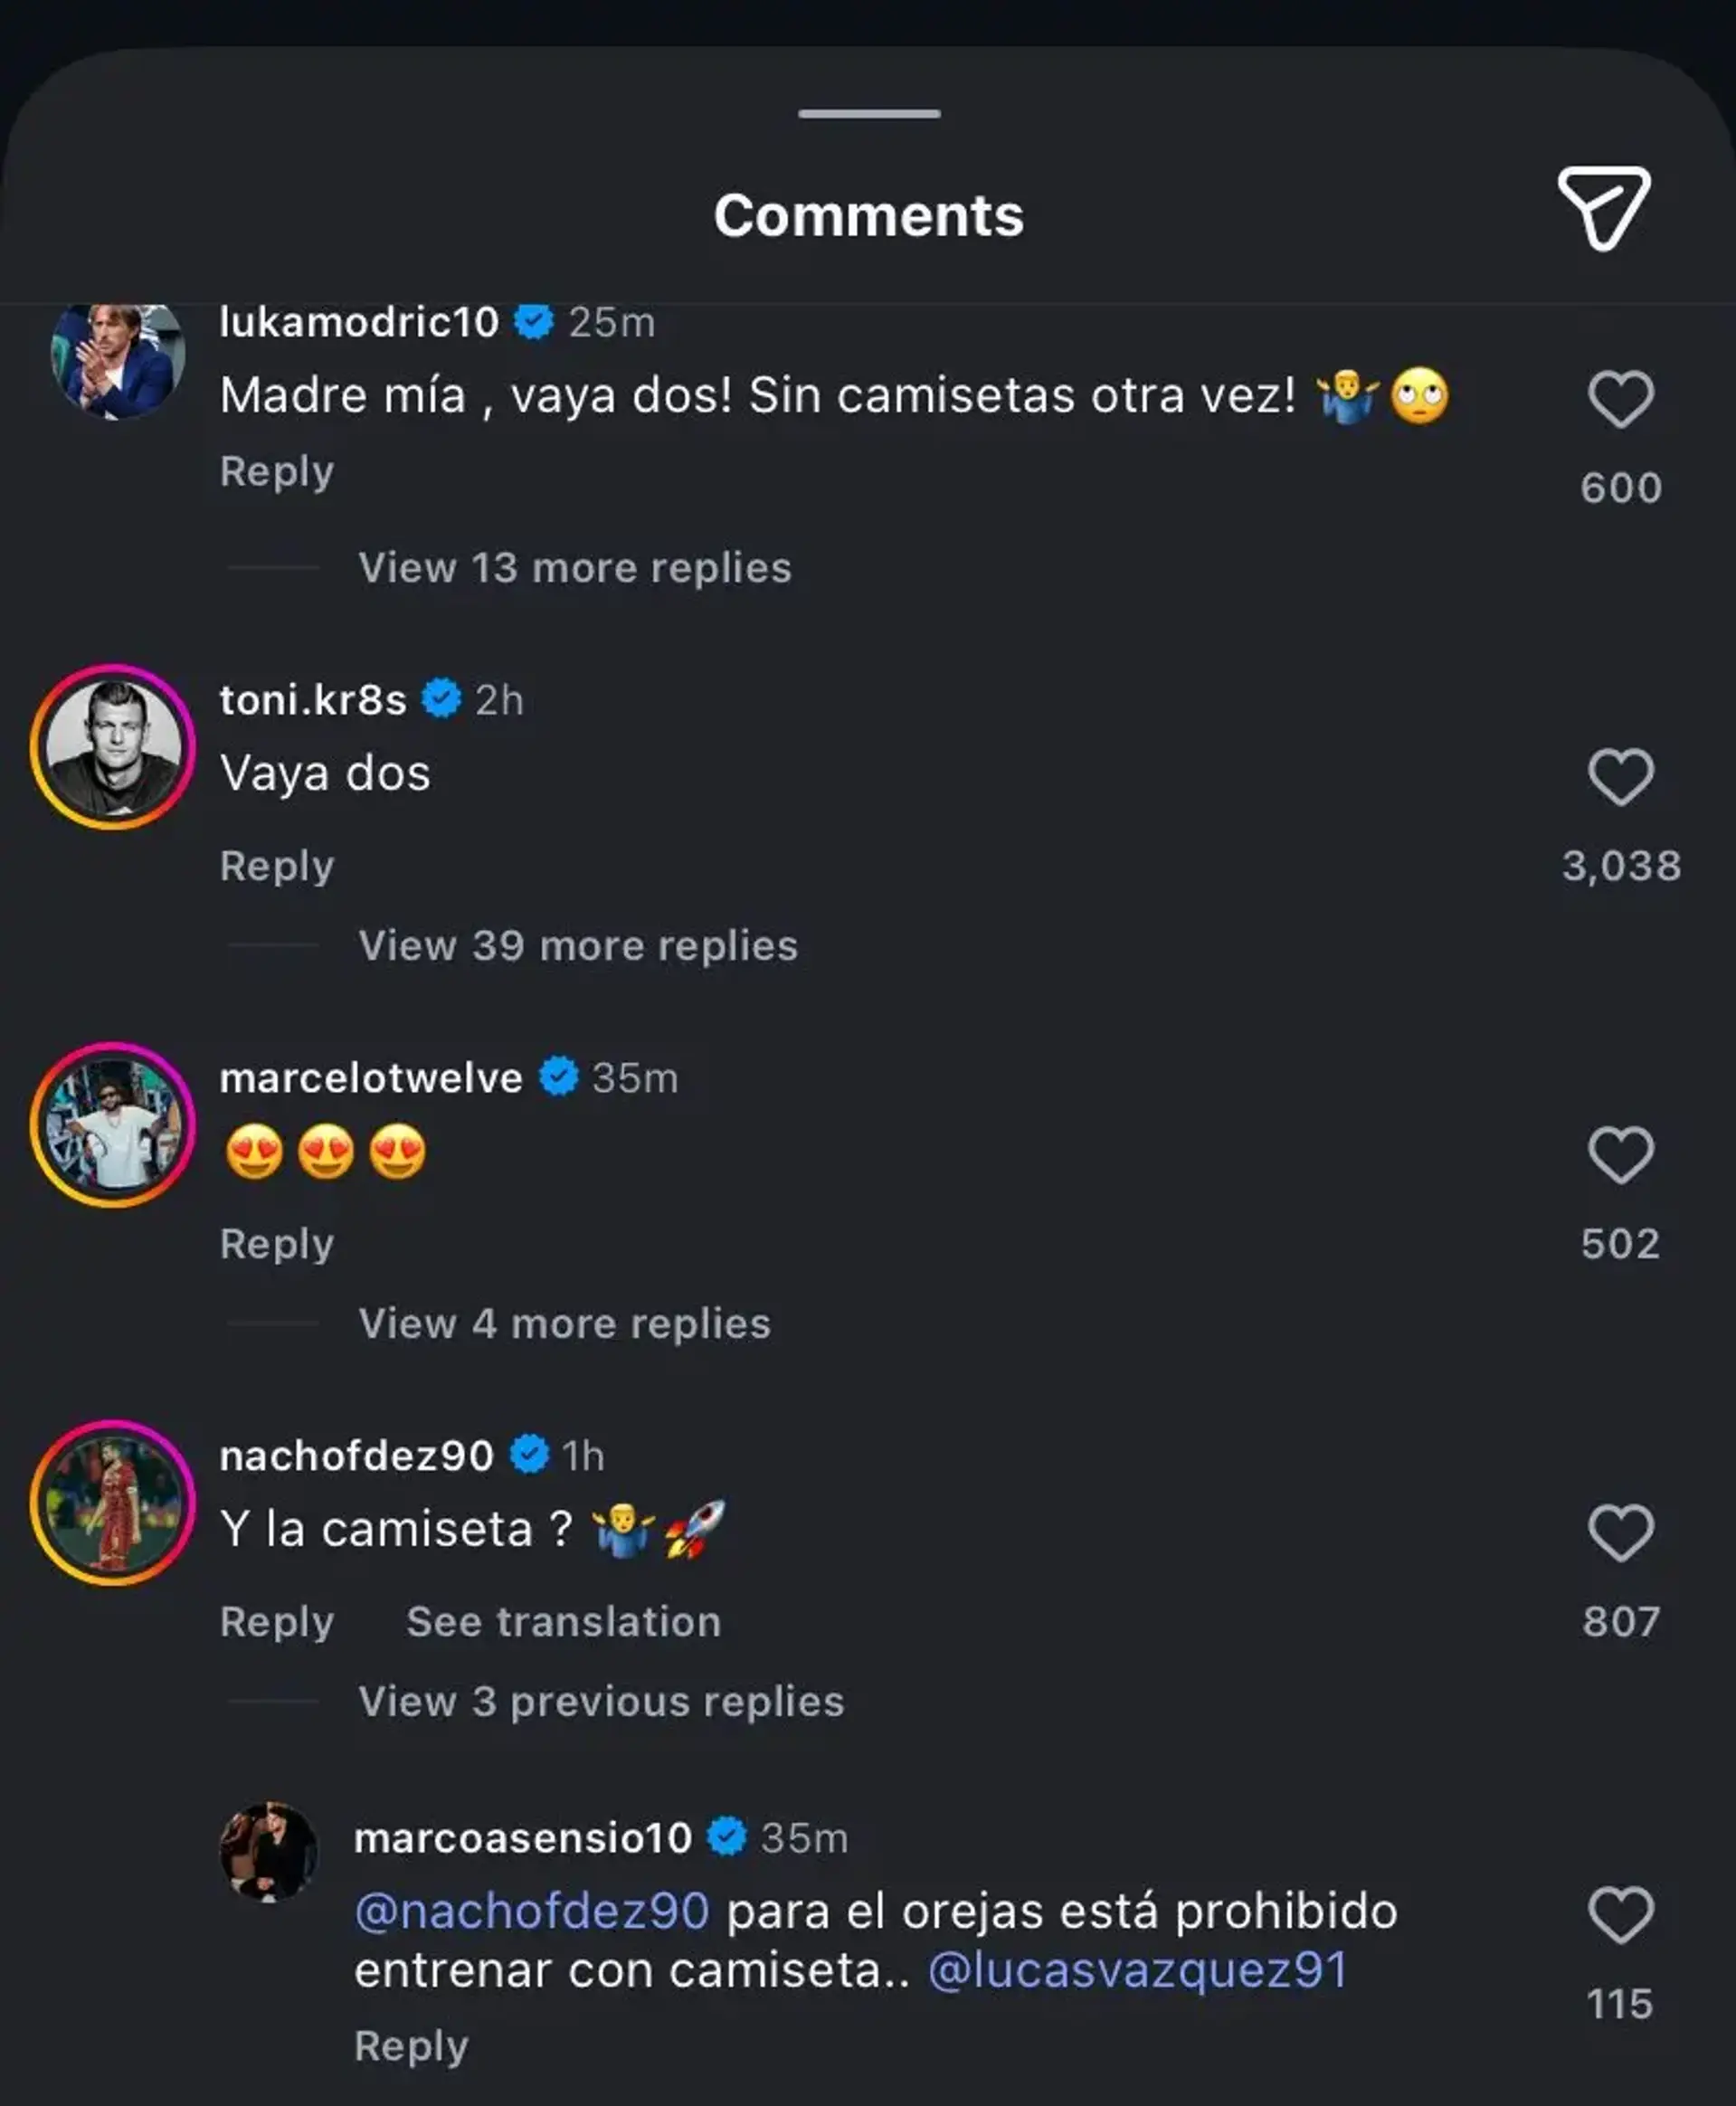Tap the share paper-plane icon
1736x2106 pixels.
tap(1603, 208)
